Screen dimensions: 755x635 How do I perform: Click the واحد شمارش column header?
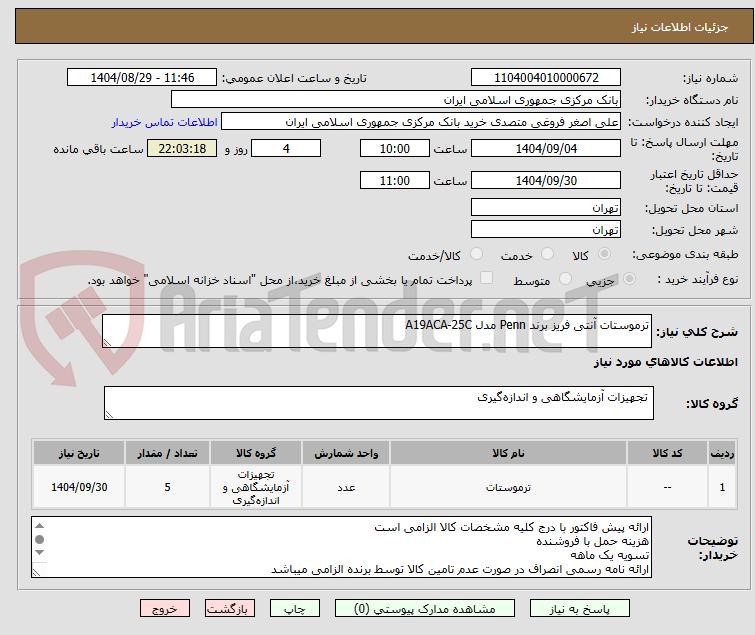pyautogui.click(x=346, y=453)
